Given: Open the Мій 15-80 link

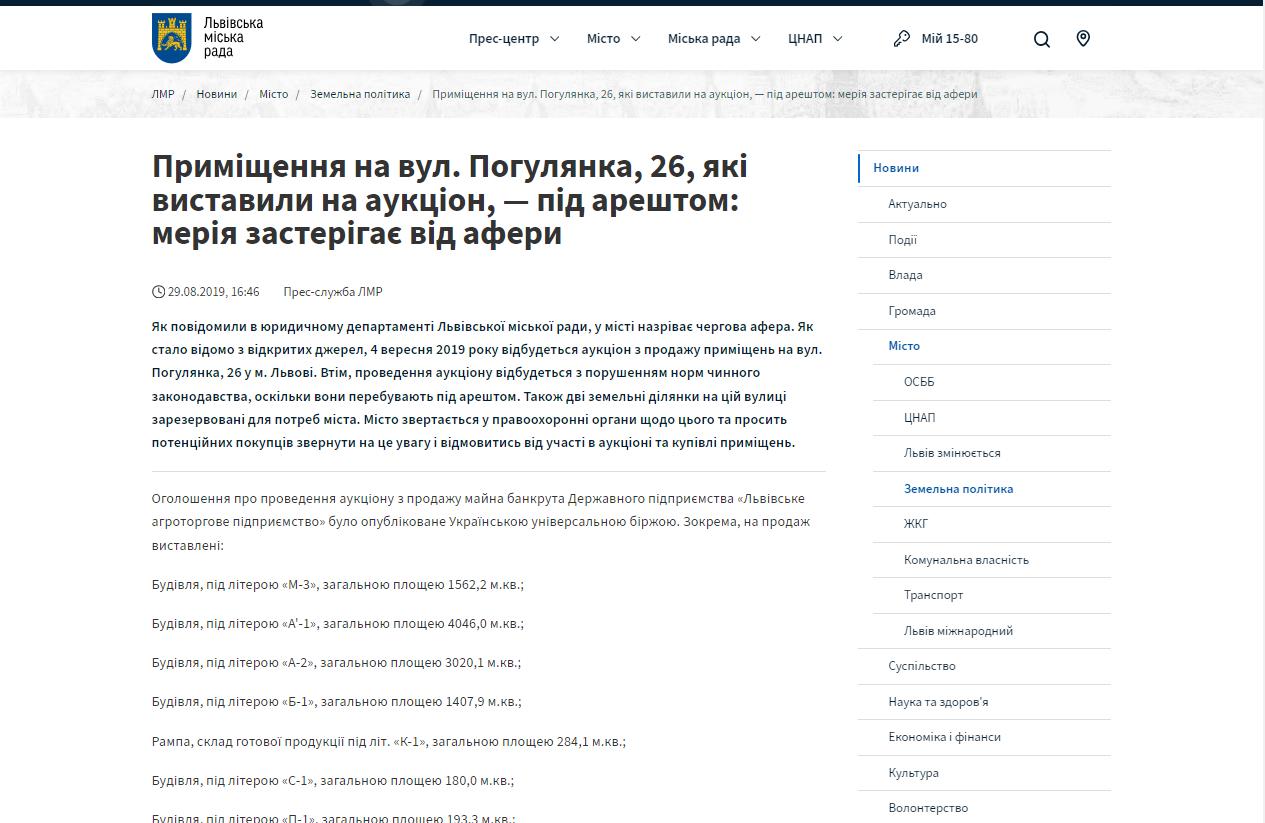Looking at the screenshot, I should click(949, 39).
